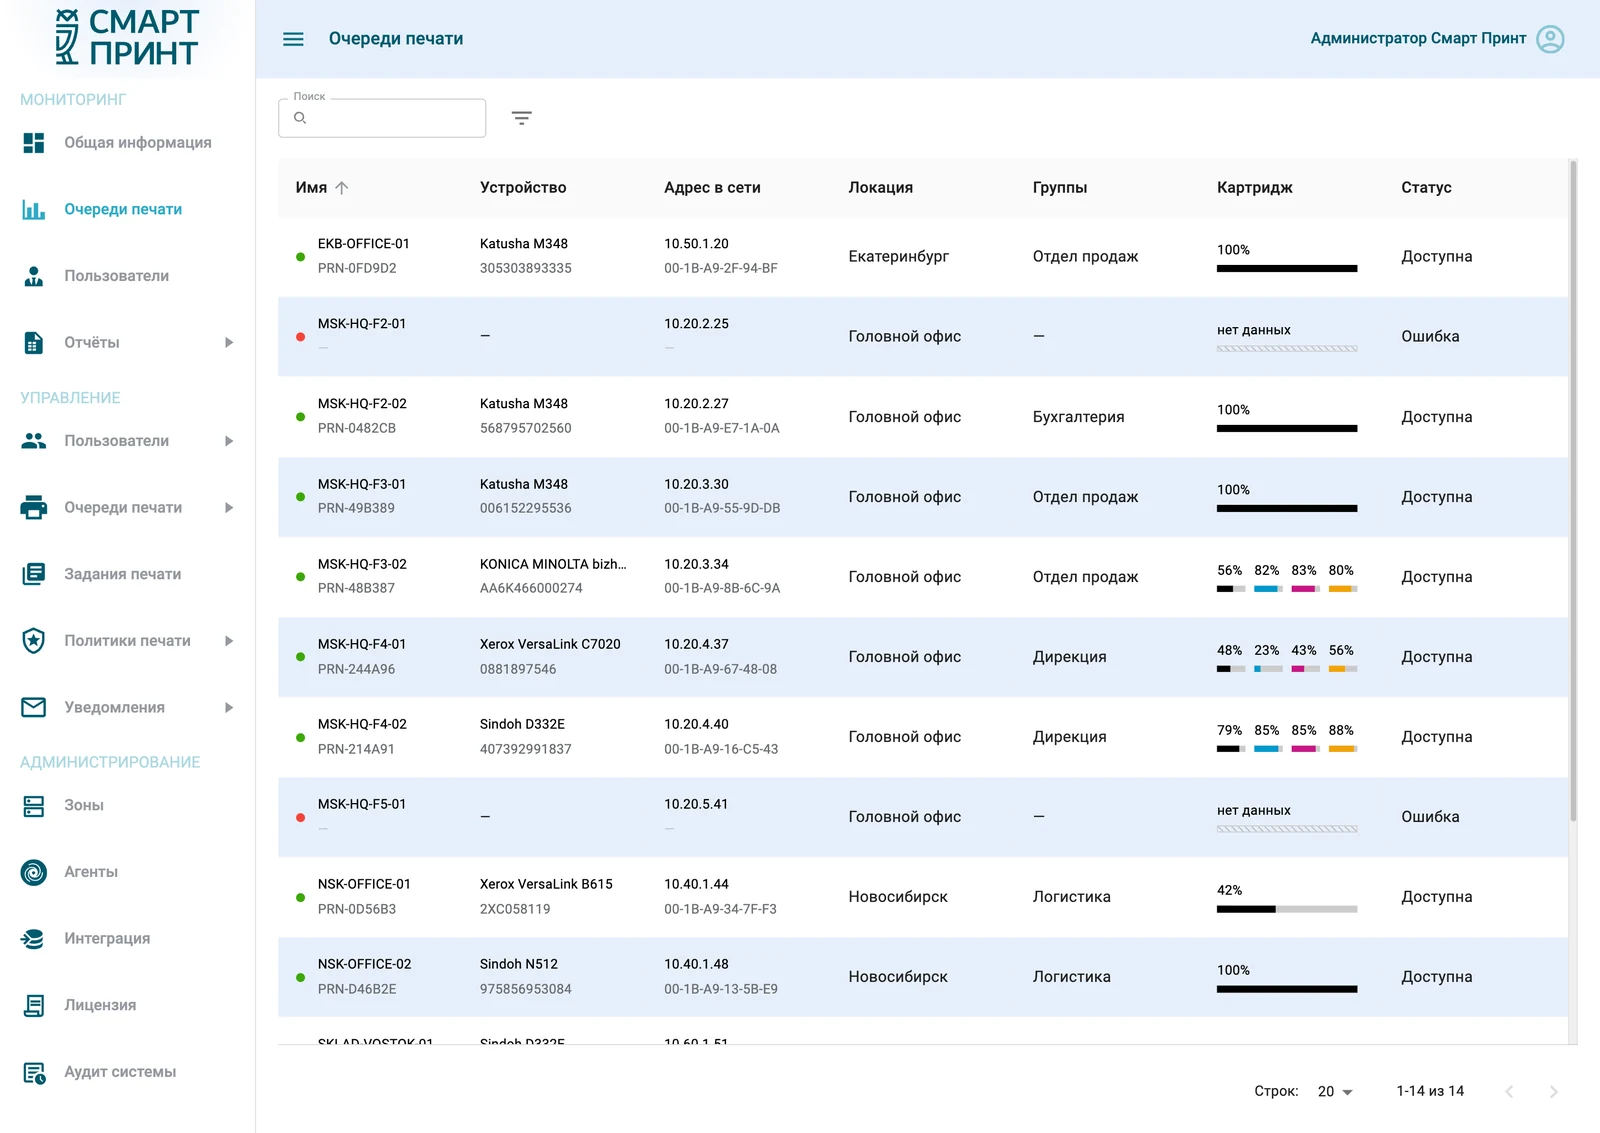Expand the Уведомления submenu arrow

229,708
